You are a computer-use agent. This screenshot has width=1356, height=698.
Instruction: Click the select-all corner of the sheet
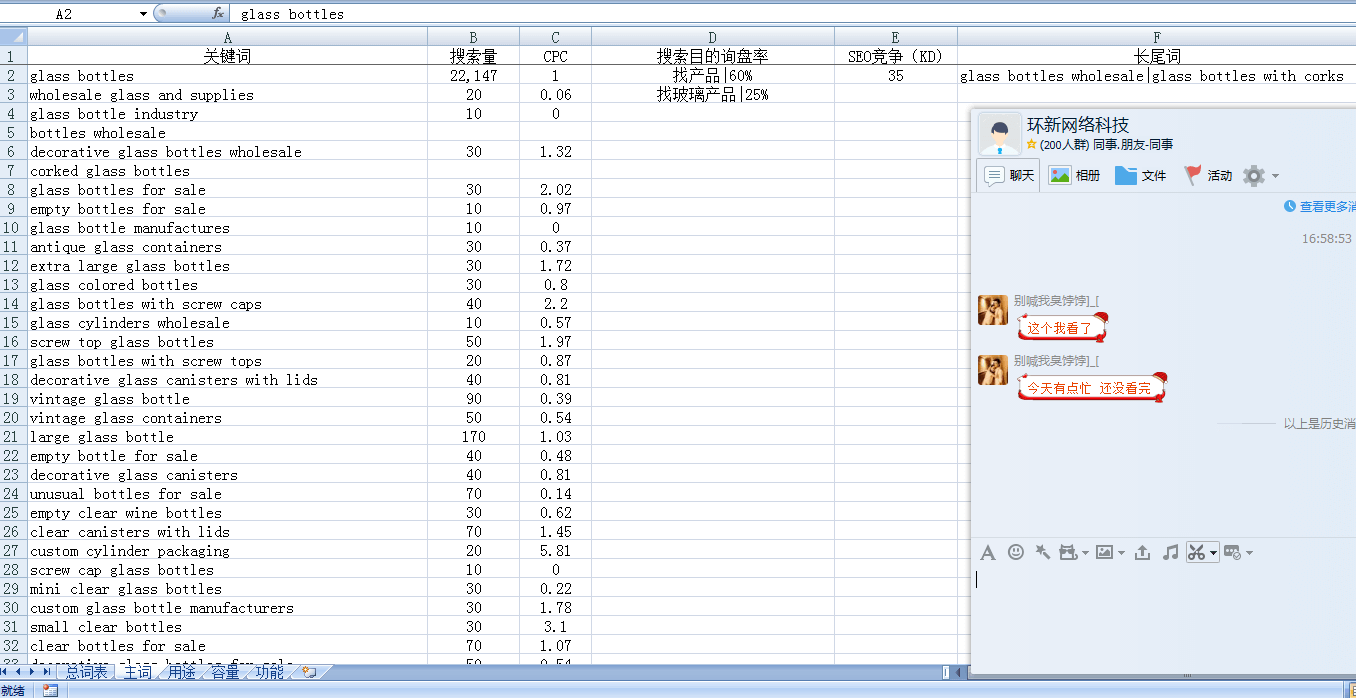[x=13, y=37]
